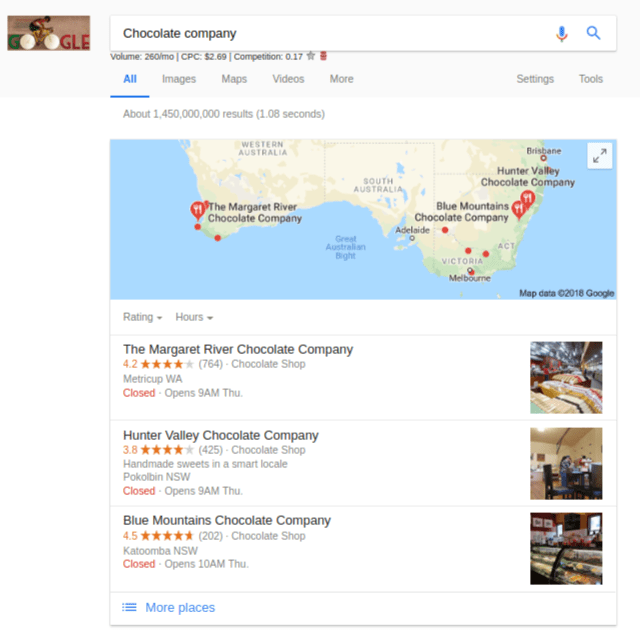Open the Videos tab
The width and height of the screenshot is (640, 641).
click(x=288, y=79)
